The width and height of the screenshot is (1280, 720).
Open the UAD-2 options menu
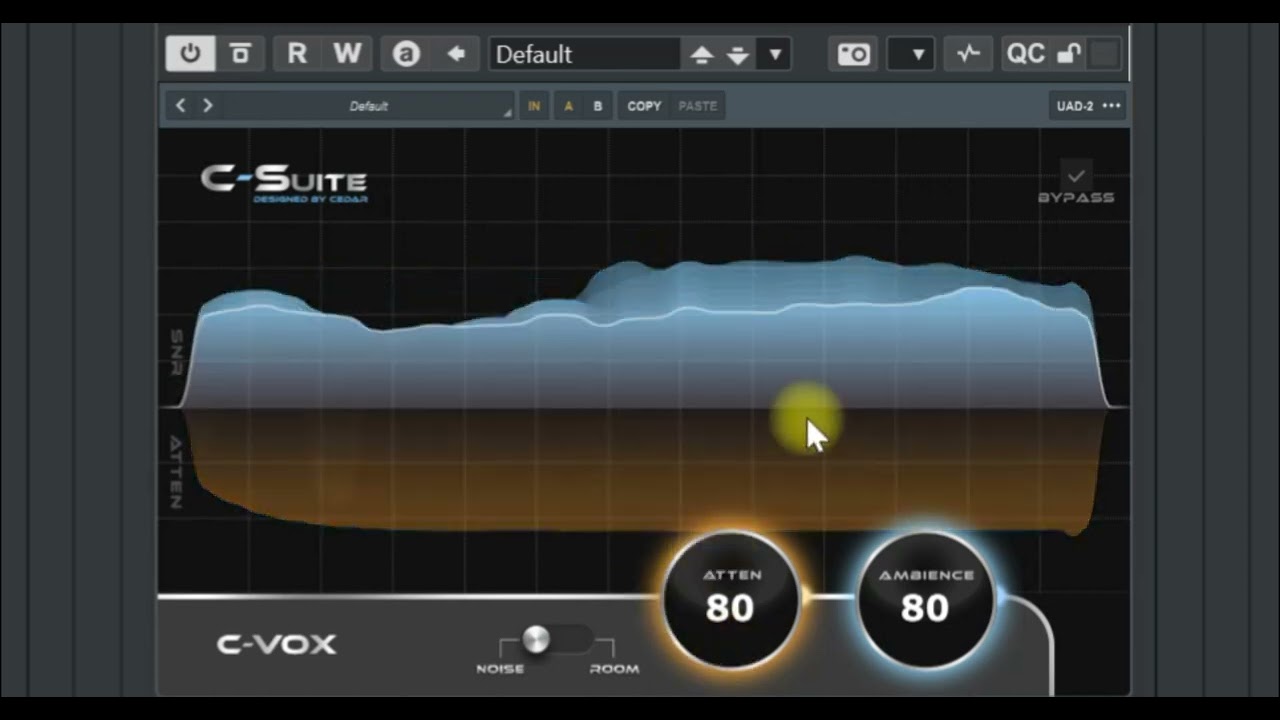tap(1088, 106)
